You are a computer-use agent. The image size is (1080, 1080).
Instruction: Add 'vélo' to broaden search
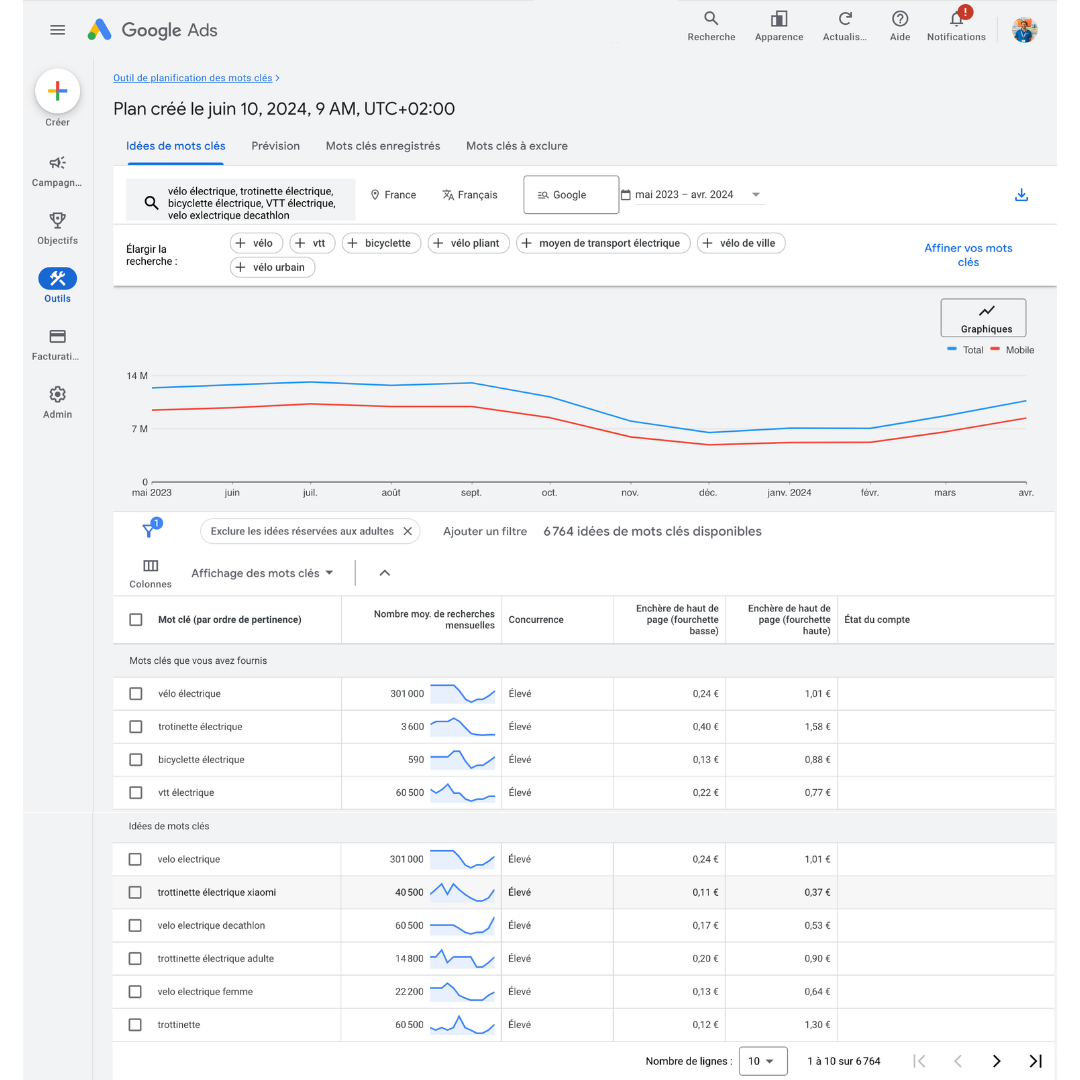point(256,243)
